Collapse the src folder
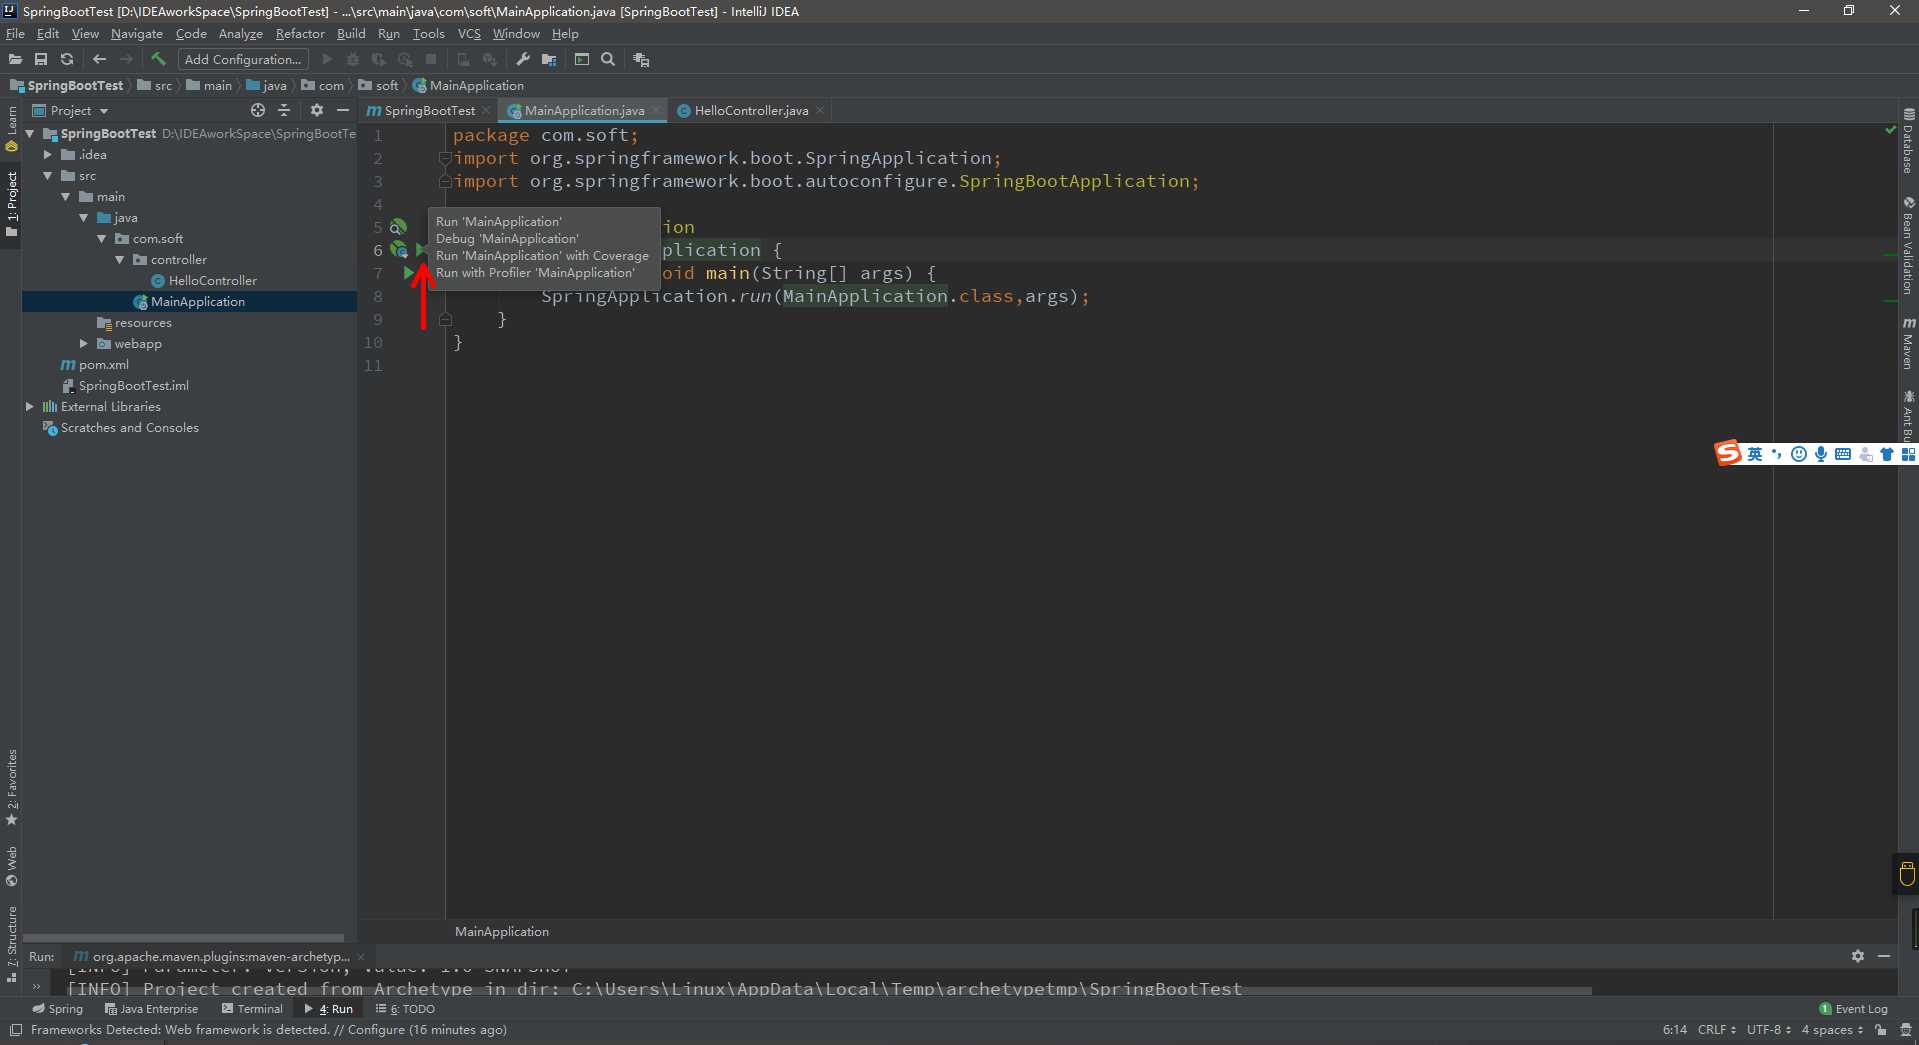1919x1045 pixels. [x=47, y=176]
